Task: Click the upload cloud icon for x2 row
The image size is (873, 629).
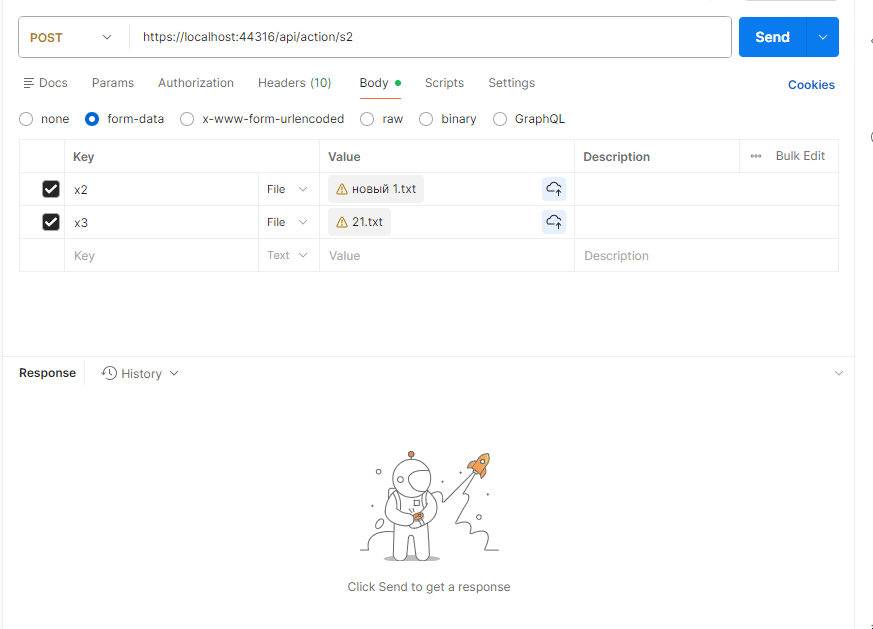Action: point(553,189)
